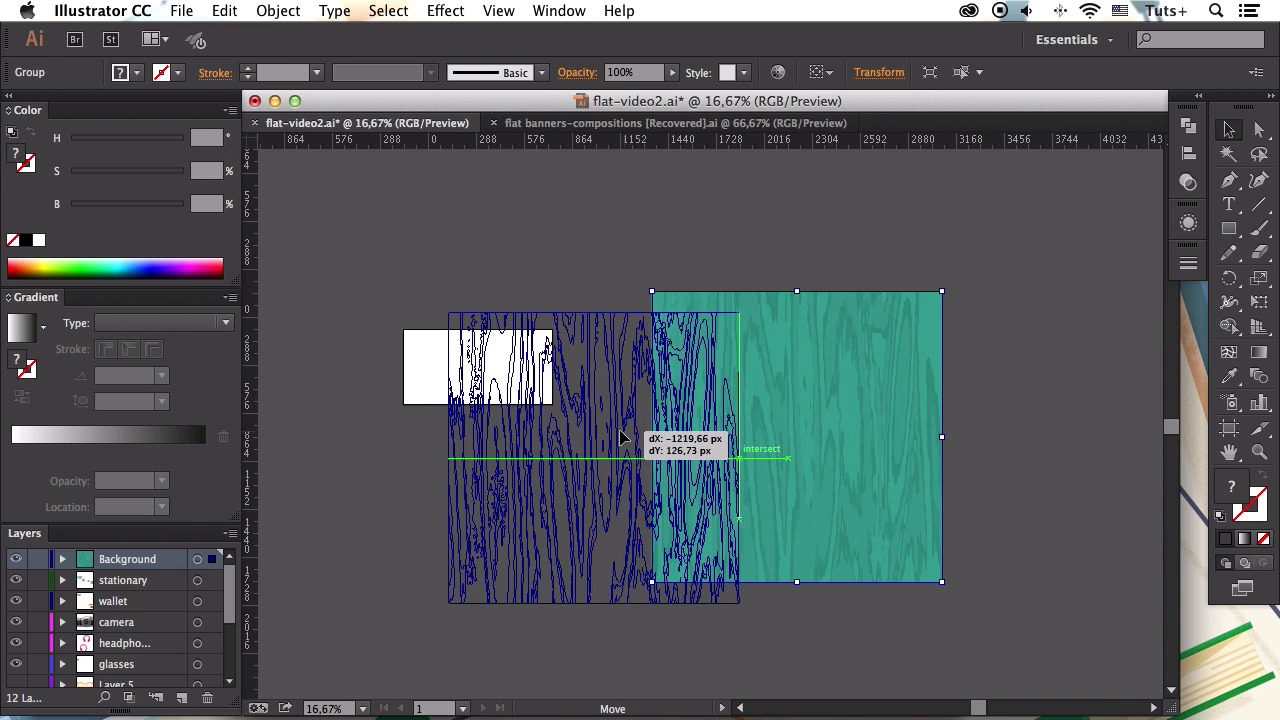
Task: Click the Style swatch in control bar
Action: click(728, 72)
